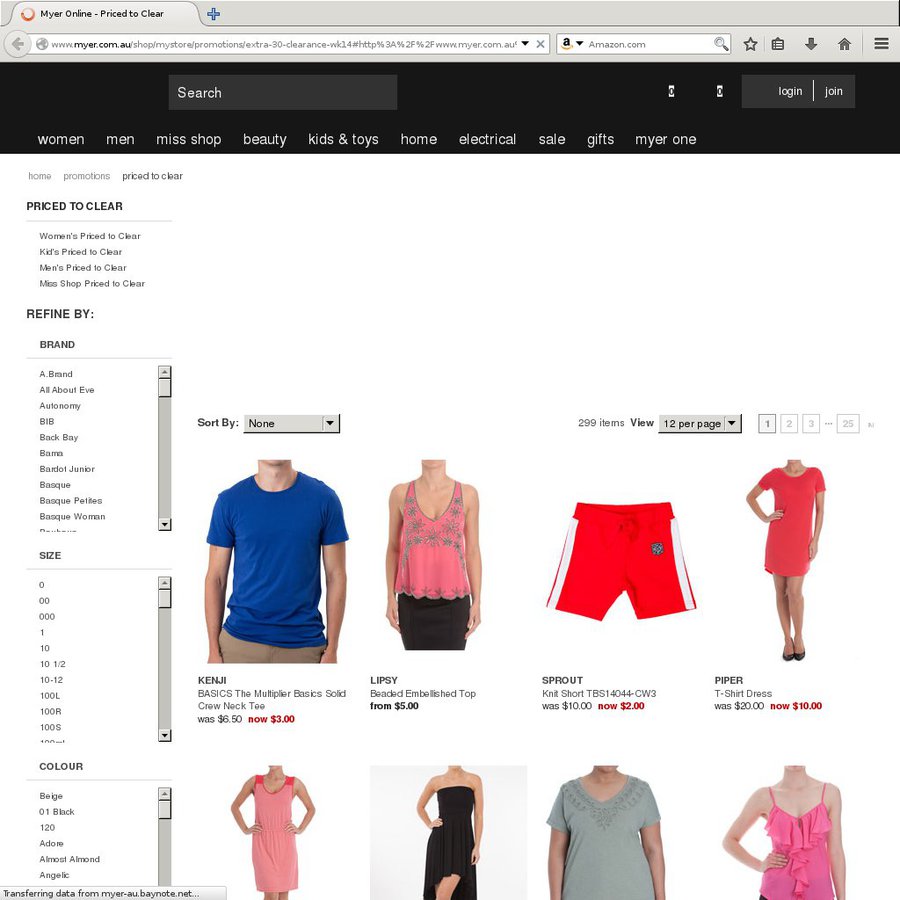Select the electrical navigation menu item
Viewport: 900px width, 900px height.
point(487,139)
